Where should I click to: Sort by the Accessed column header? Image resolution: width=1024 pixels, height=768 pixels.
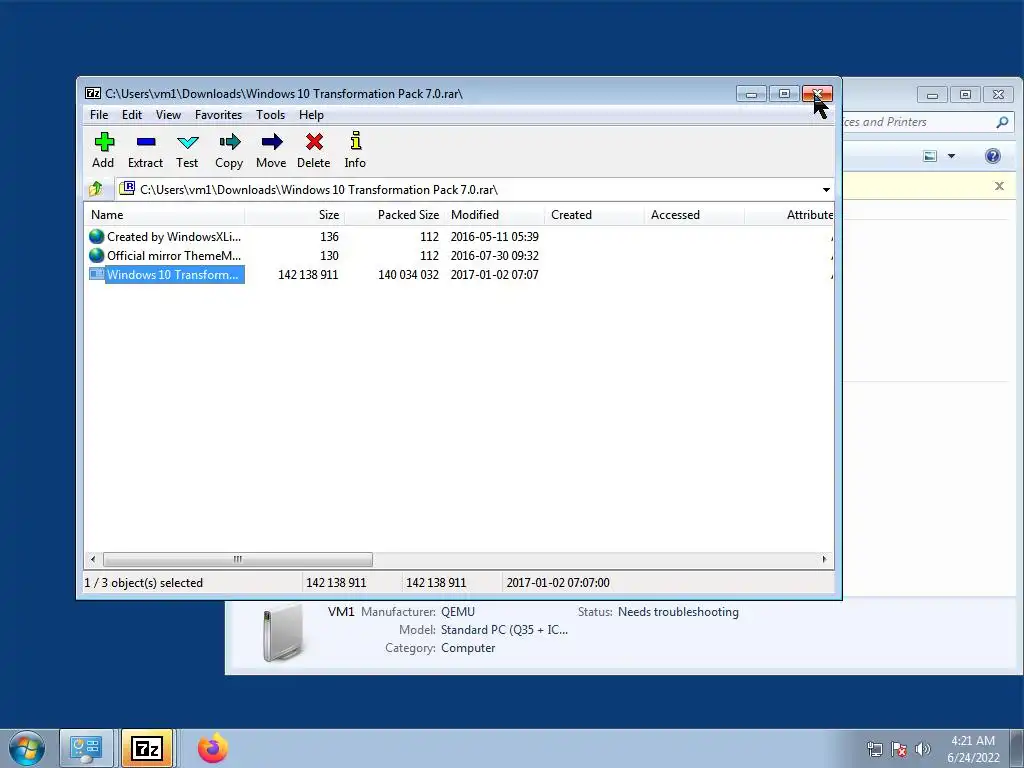694,215
